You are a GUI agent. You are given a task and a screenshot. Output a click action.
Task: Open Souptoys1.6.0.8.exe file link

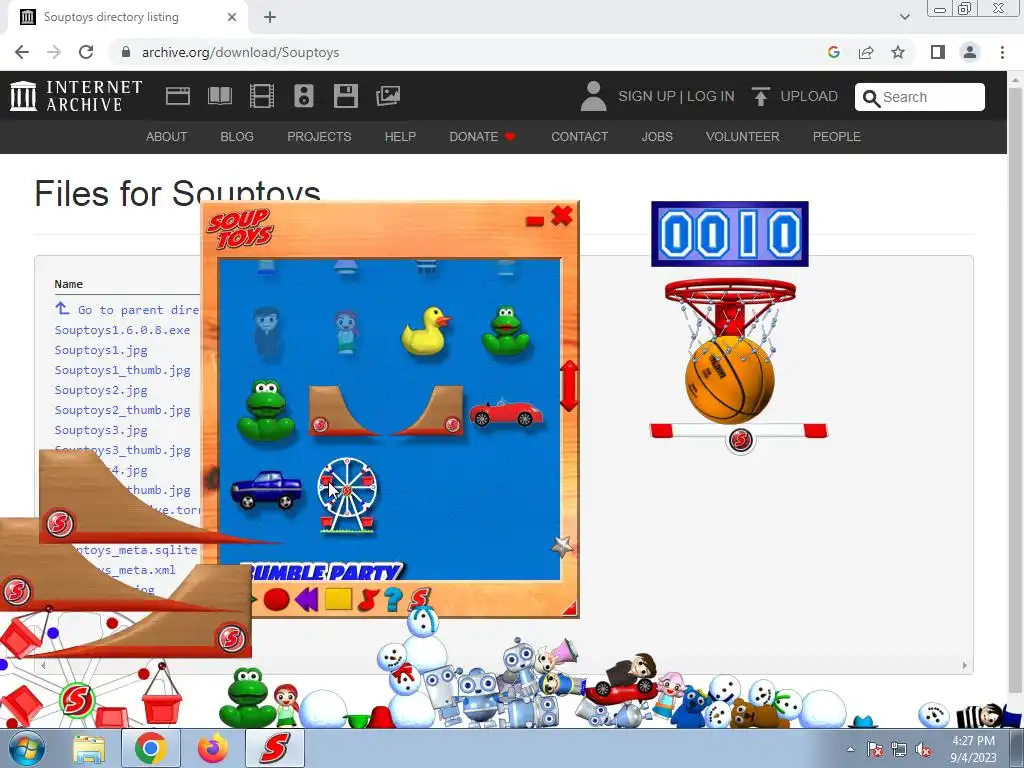(122, 330)
